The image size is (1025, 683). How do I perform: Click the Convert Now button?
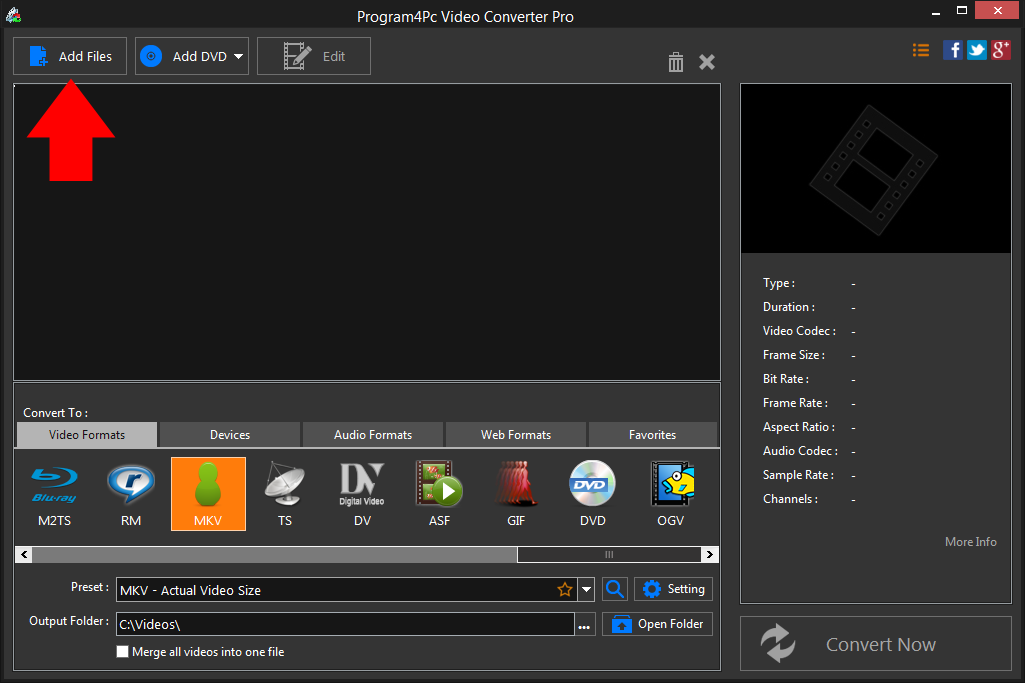(x=879, y=644)
